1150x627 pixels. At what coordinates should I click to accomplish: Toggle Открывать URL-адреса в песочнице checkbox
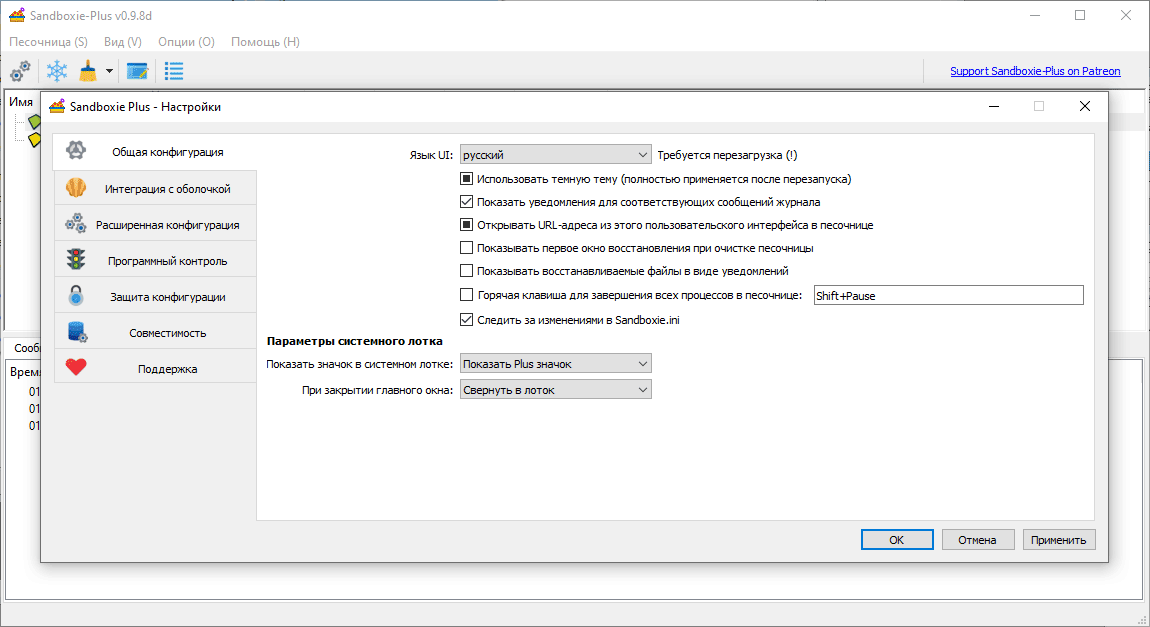(466, 224)
